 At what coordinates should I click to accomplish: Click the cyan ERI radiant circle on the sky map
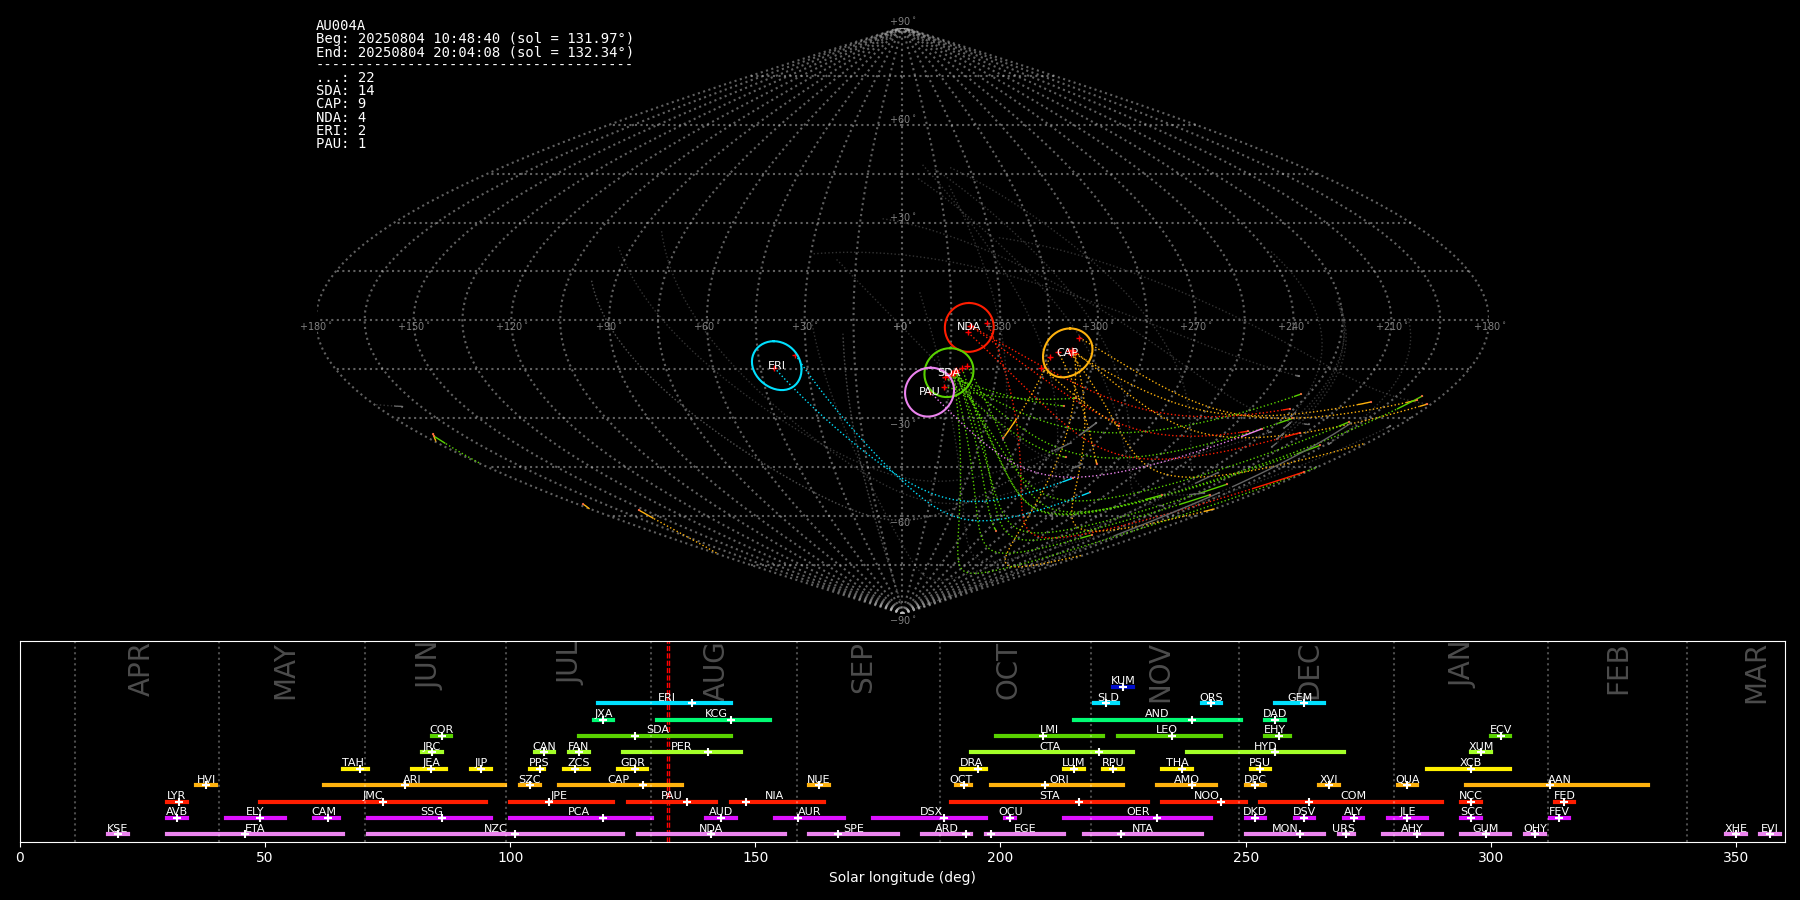[x=777, y=365]
